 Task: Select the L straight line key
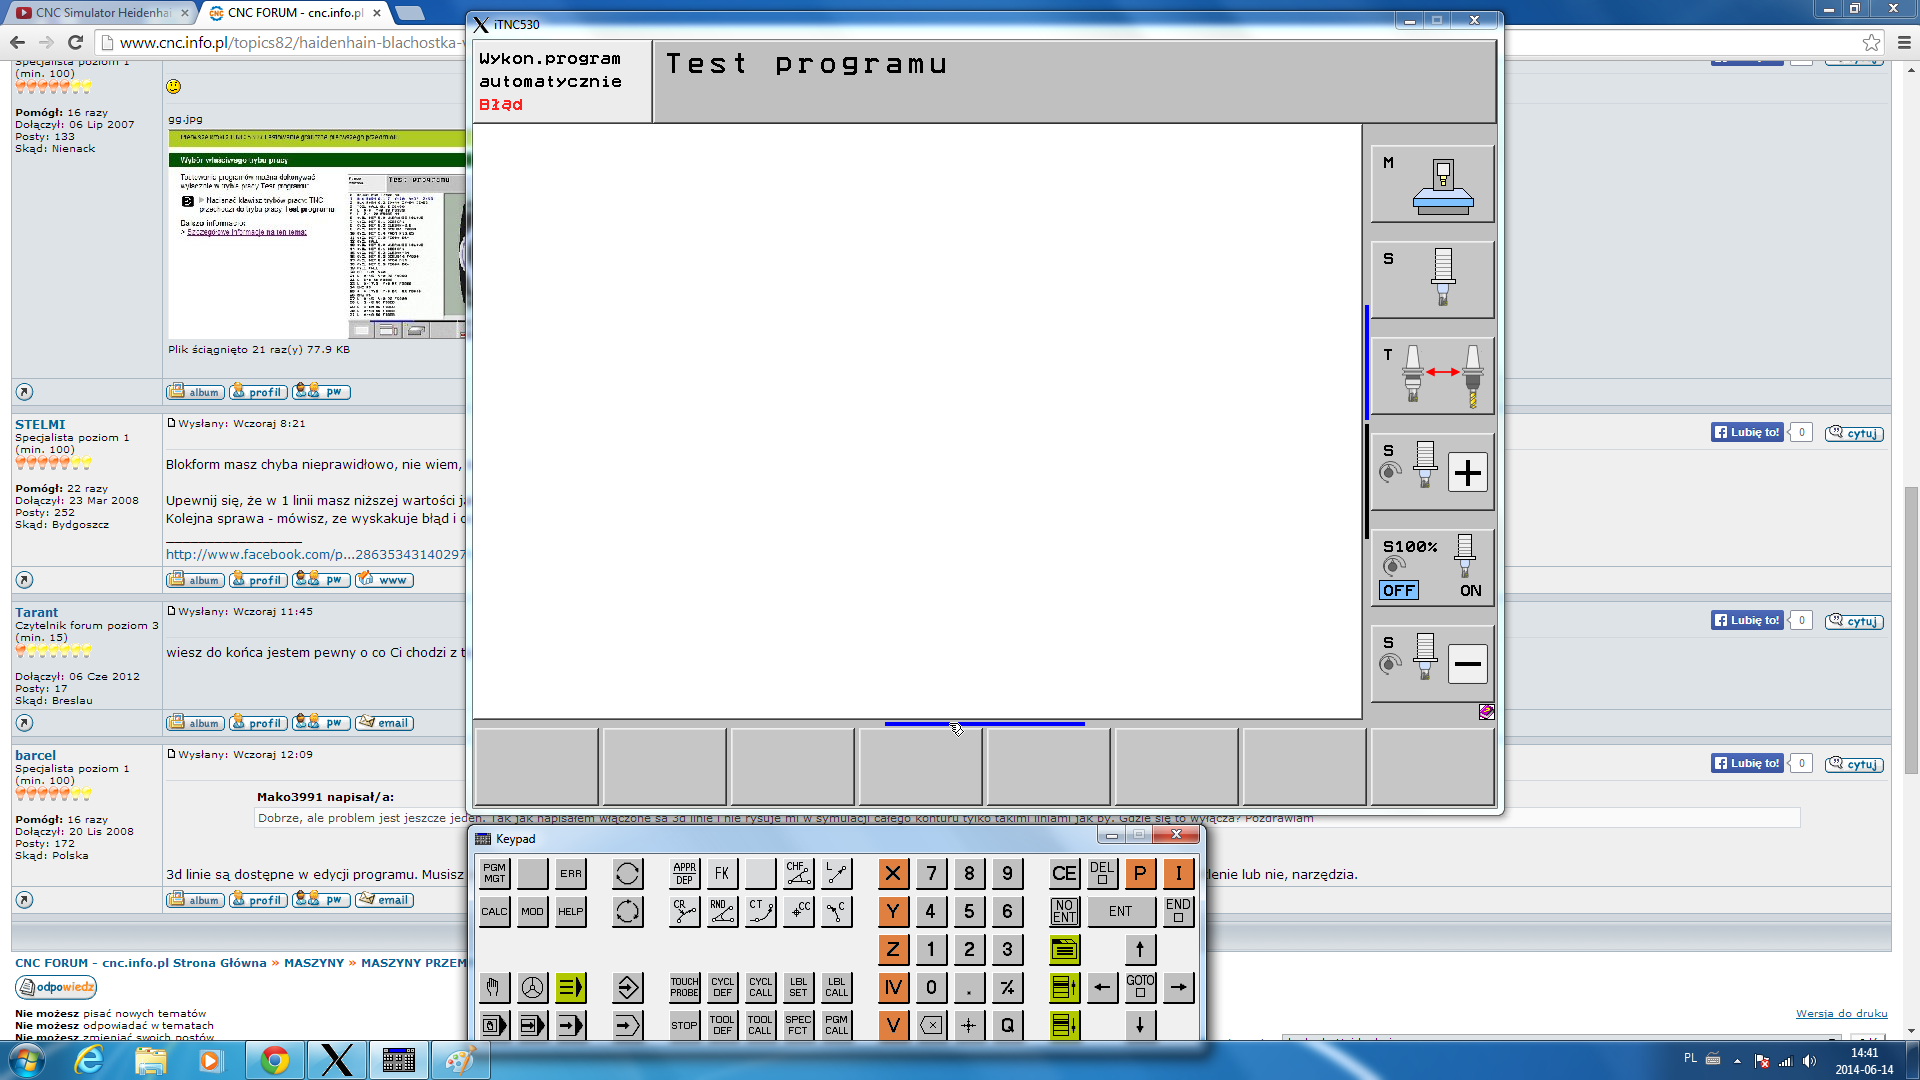point(836,873)
